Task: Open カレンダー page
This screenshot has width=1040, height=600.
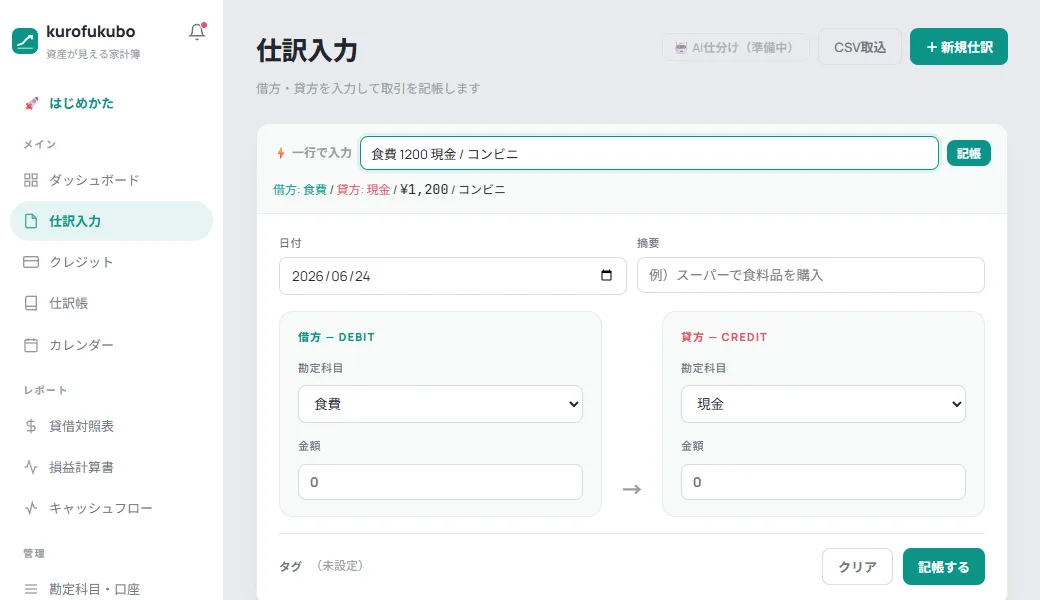Action: tap(111, 345)
